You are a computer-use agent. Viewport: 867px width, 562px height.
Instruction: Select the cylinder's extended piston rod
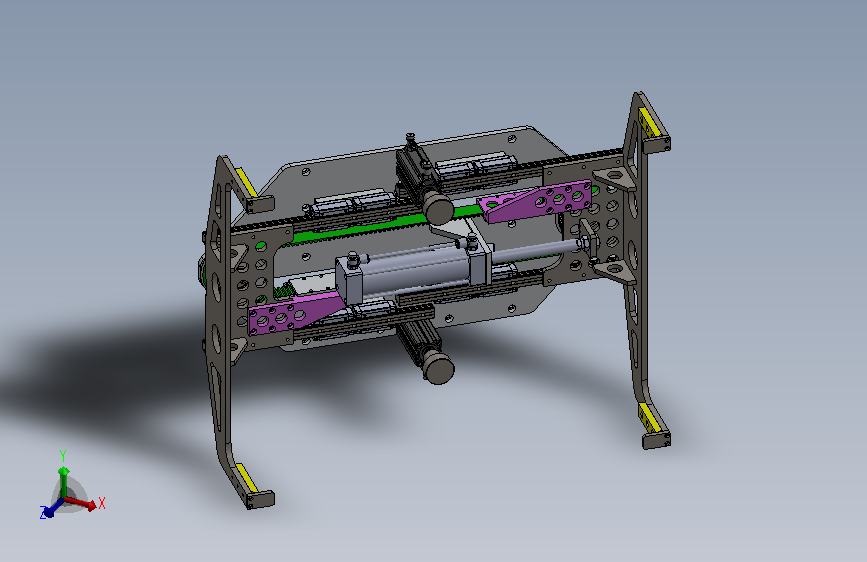(x=534, y=249)
